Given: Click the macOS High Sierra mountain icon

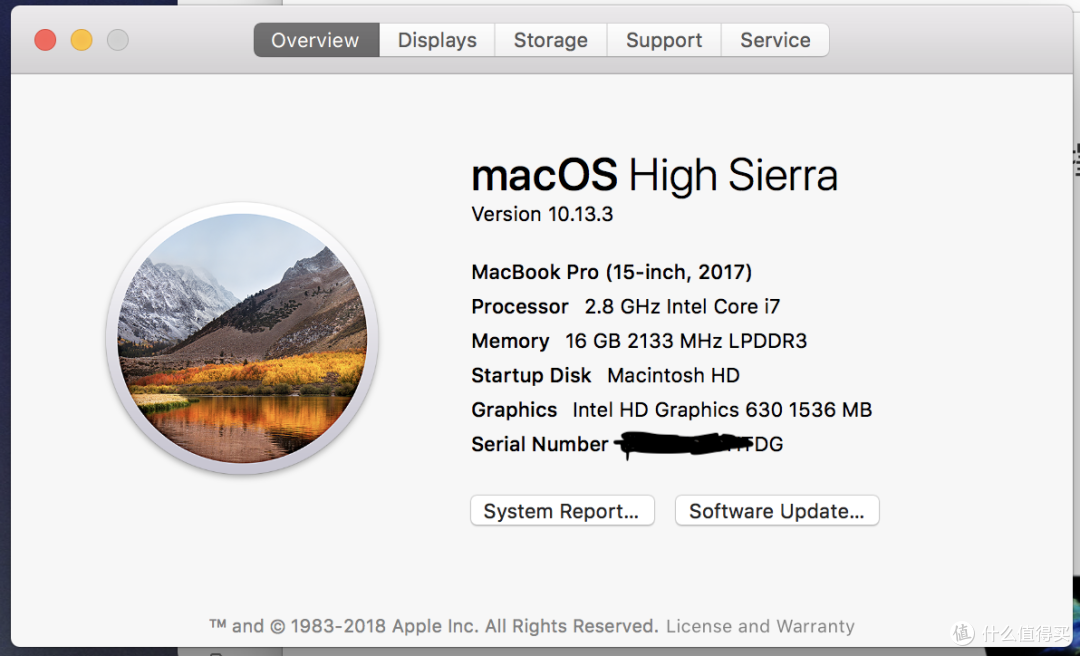Looking at the screenshot, I should click(242, 338).
